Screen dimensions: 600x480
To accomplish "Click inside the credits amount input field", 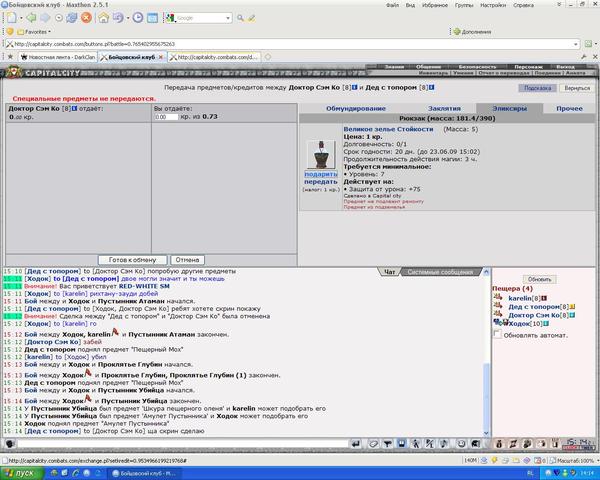I will (166, 117).
